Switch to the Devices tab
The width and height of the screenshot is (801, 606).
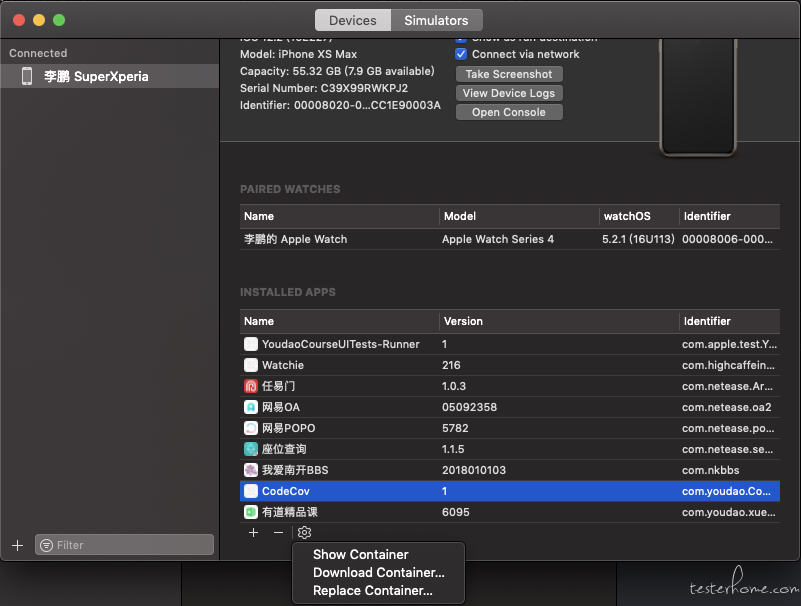352,20
